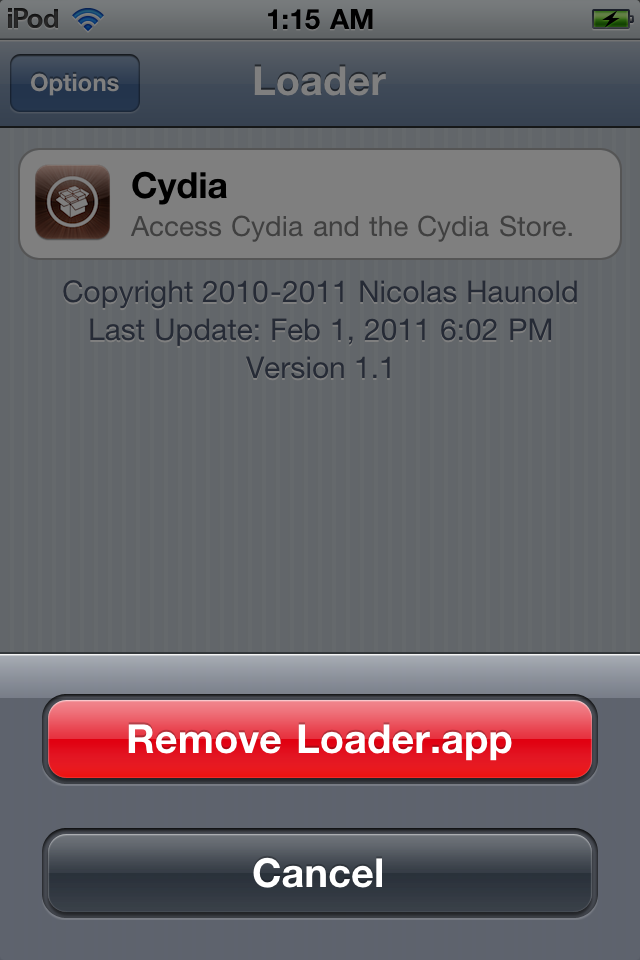Open the Options button in navigation bar
The image size is (640, 960).
click(x=75, y=83)
